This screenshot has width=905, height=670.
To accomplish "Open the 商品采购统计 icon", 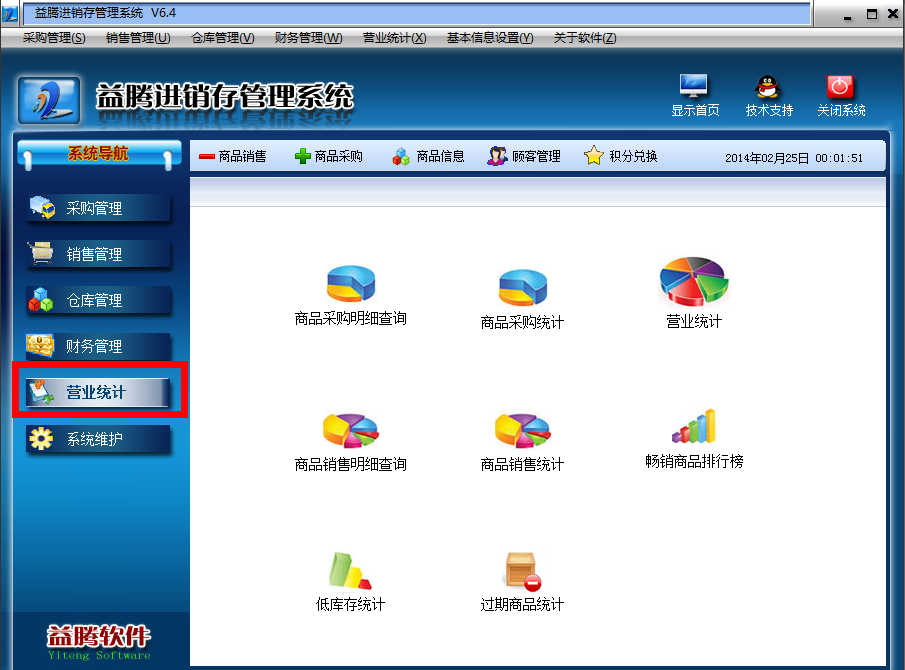I will (x=522, y=287).
